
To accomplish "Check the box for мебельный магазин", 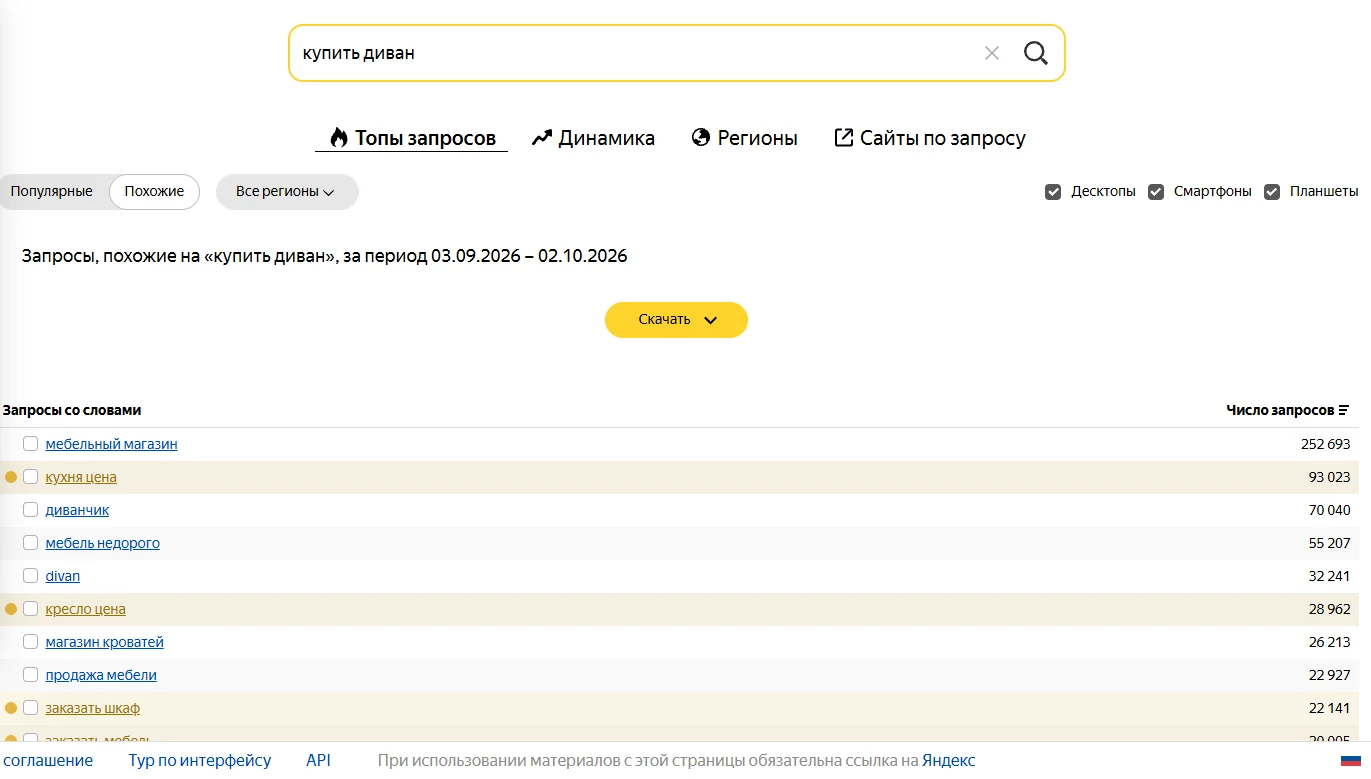I will pyautogui.click(x=30, y=443).
